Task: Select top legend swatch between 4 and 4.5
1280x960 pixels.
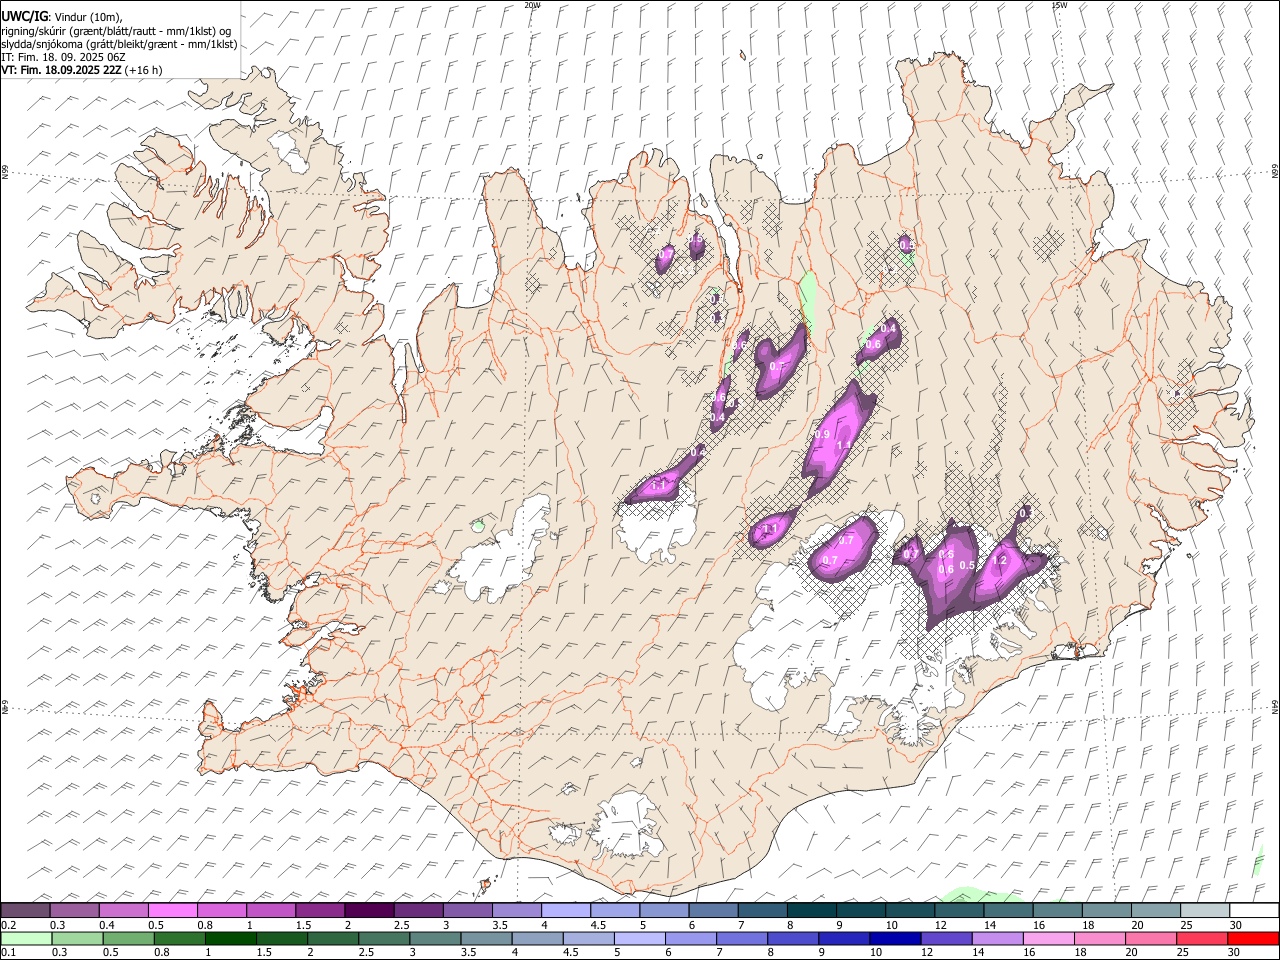Action: click(x=566, y=911)
